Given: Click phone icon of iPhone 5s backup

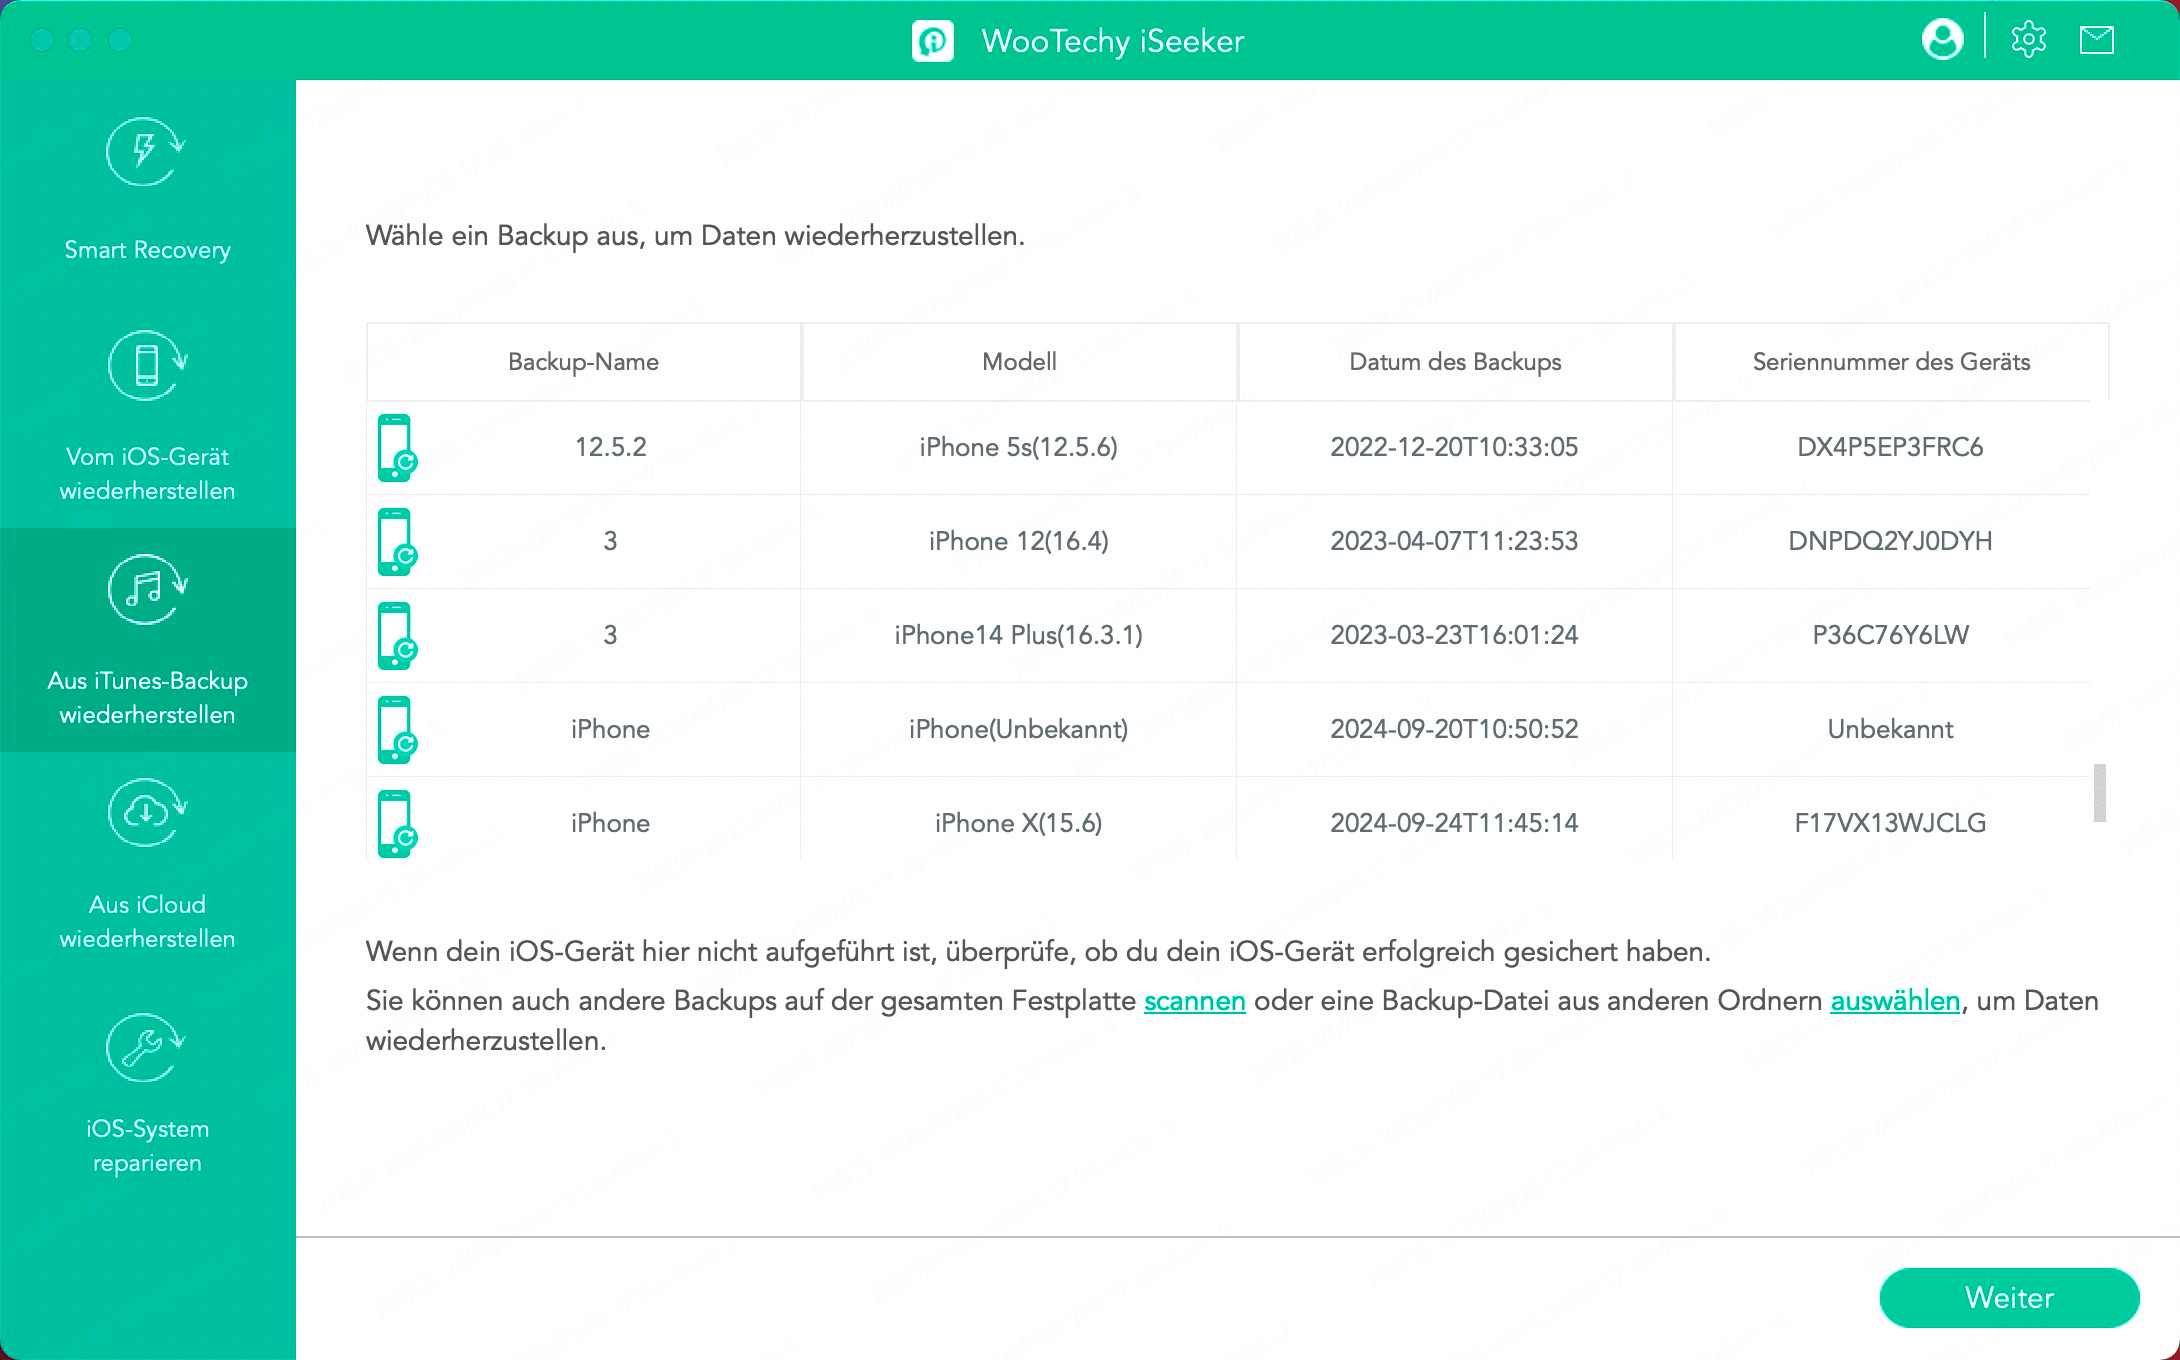Looking at the screenshot, I should point(395,448).
